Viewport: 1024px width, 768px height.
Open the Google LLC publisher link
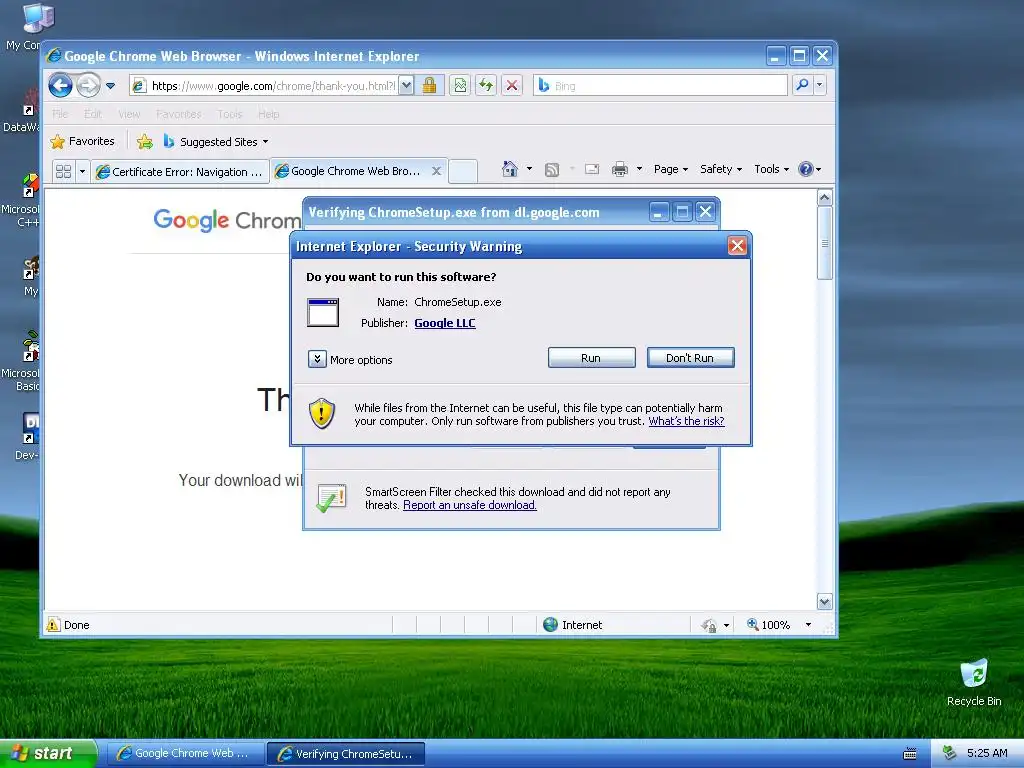(445, 323)
